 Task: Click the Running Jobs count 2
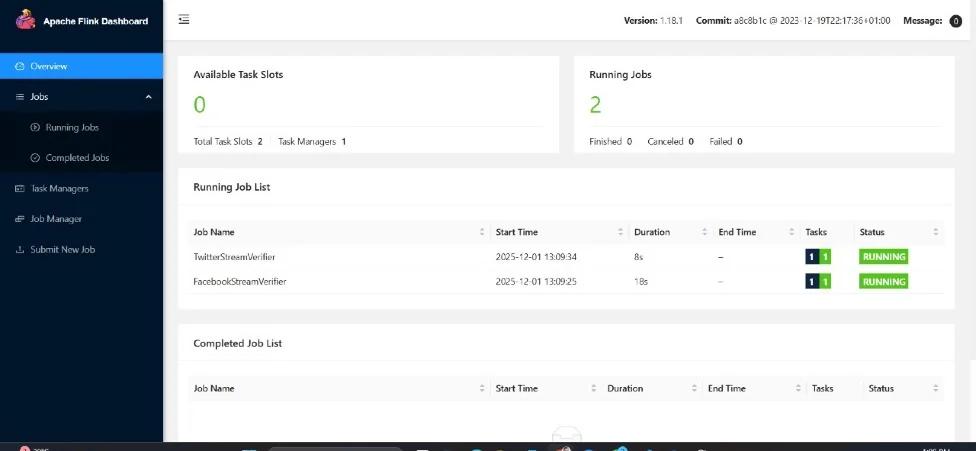595,105
